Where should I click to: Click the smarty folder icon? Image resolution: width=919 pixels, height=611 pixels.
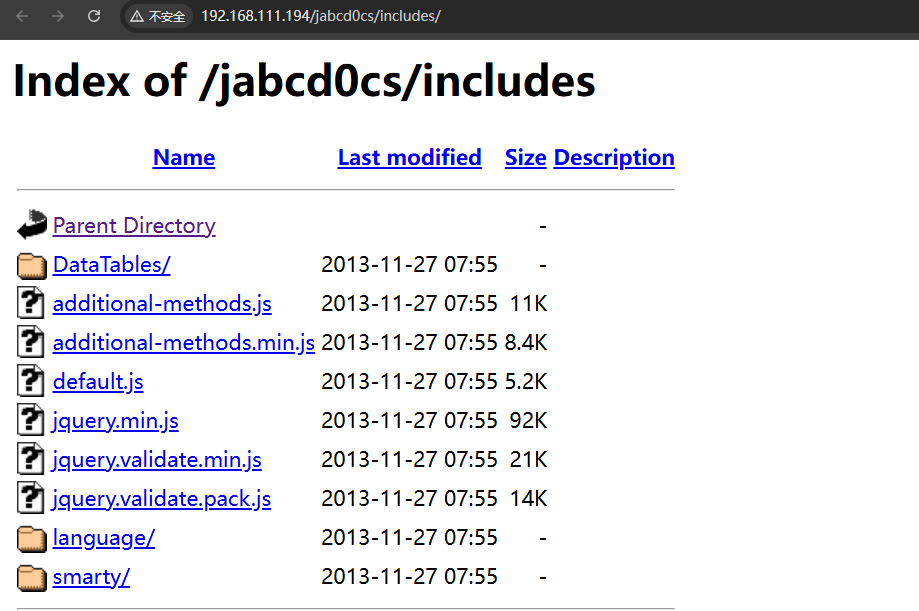[32, 577]
